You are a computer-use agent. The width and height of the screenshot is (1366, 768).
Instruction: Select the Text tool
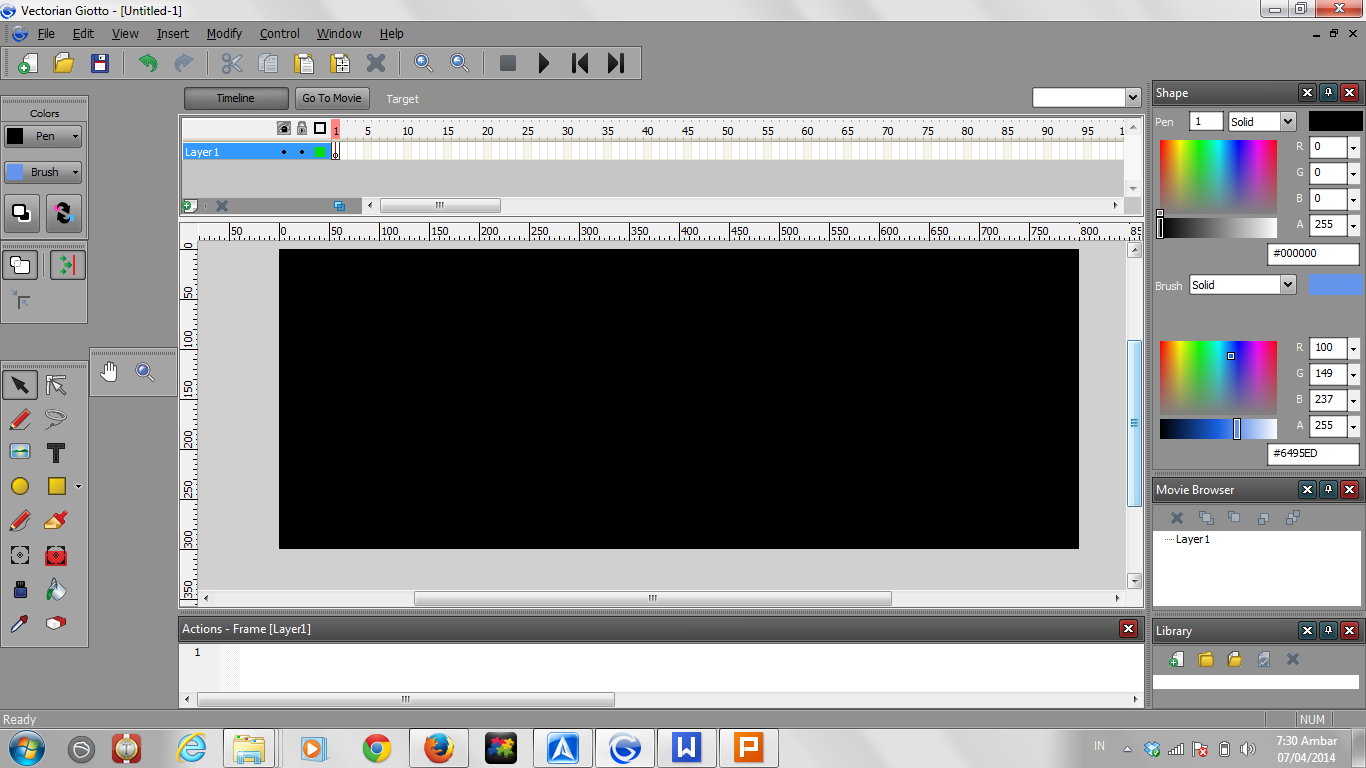point(55,452)
